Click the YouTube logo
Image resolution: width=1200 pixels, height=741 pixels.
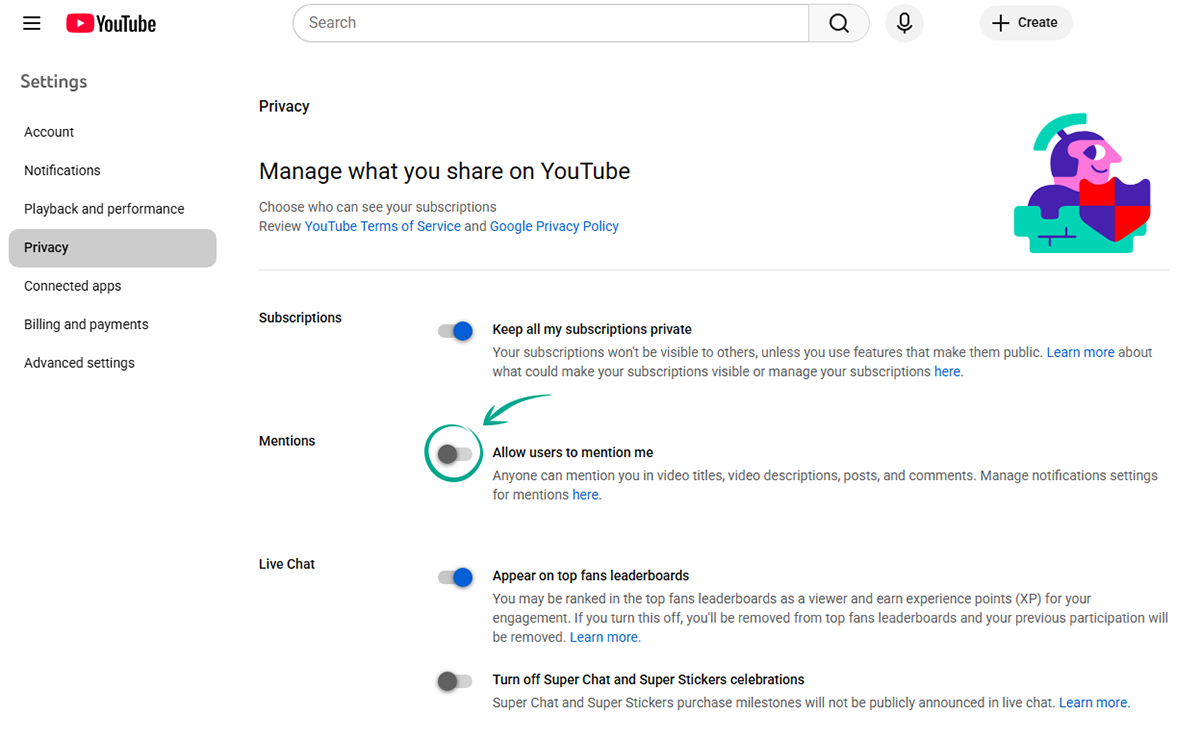click(111, 23)
